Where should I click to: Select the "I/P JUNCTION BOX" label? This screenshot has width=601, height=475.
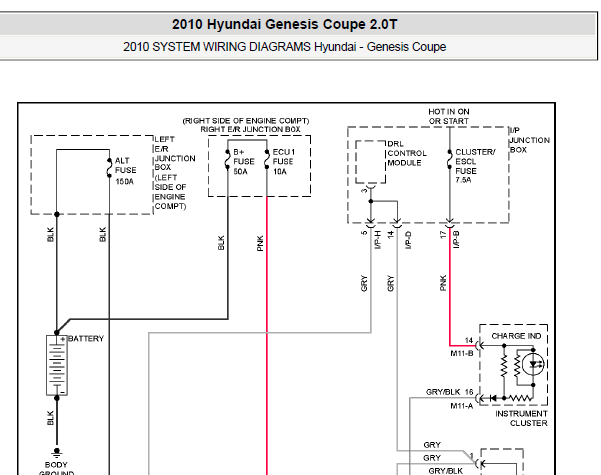coord(529,140)
